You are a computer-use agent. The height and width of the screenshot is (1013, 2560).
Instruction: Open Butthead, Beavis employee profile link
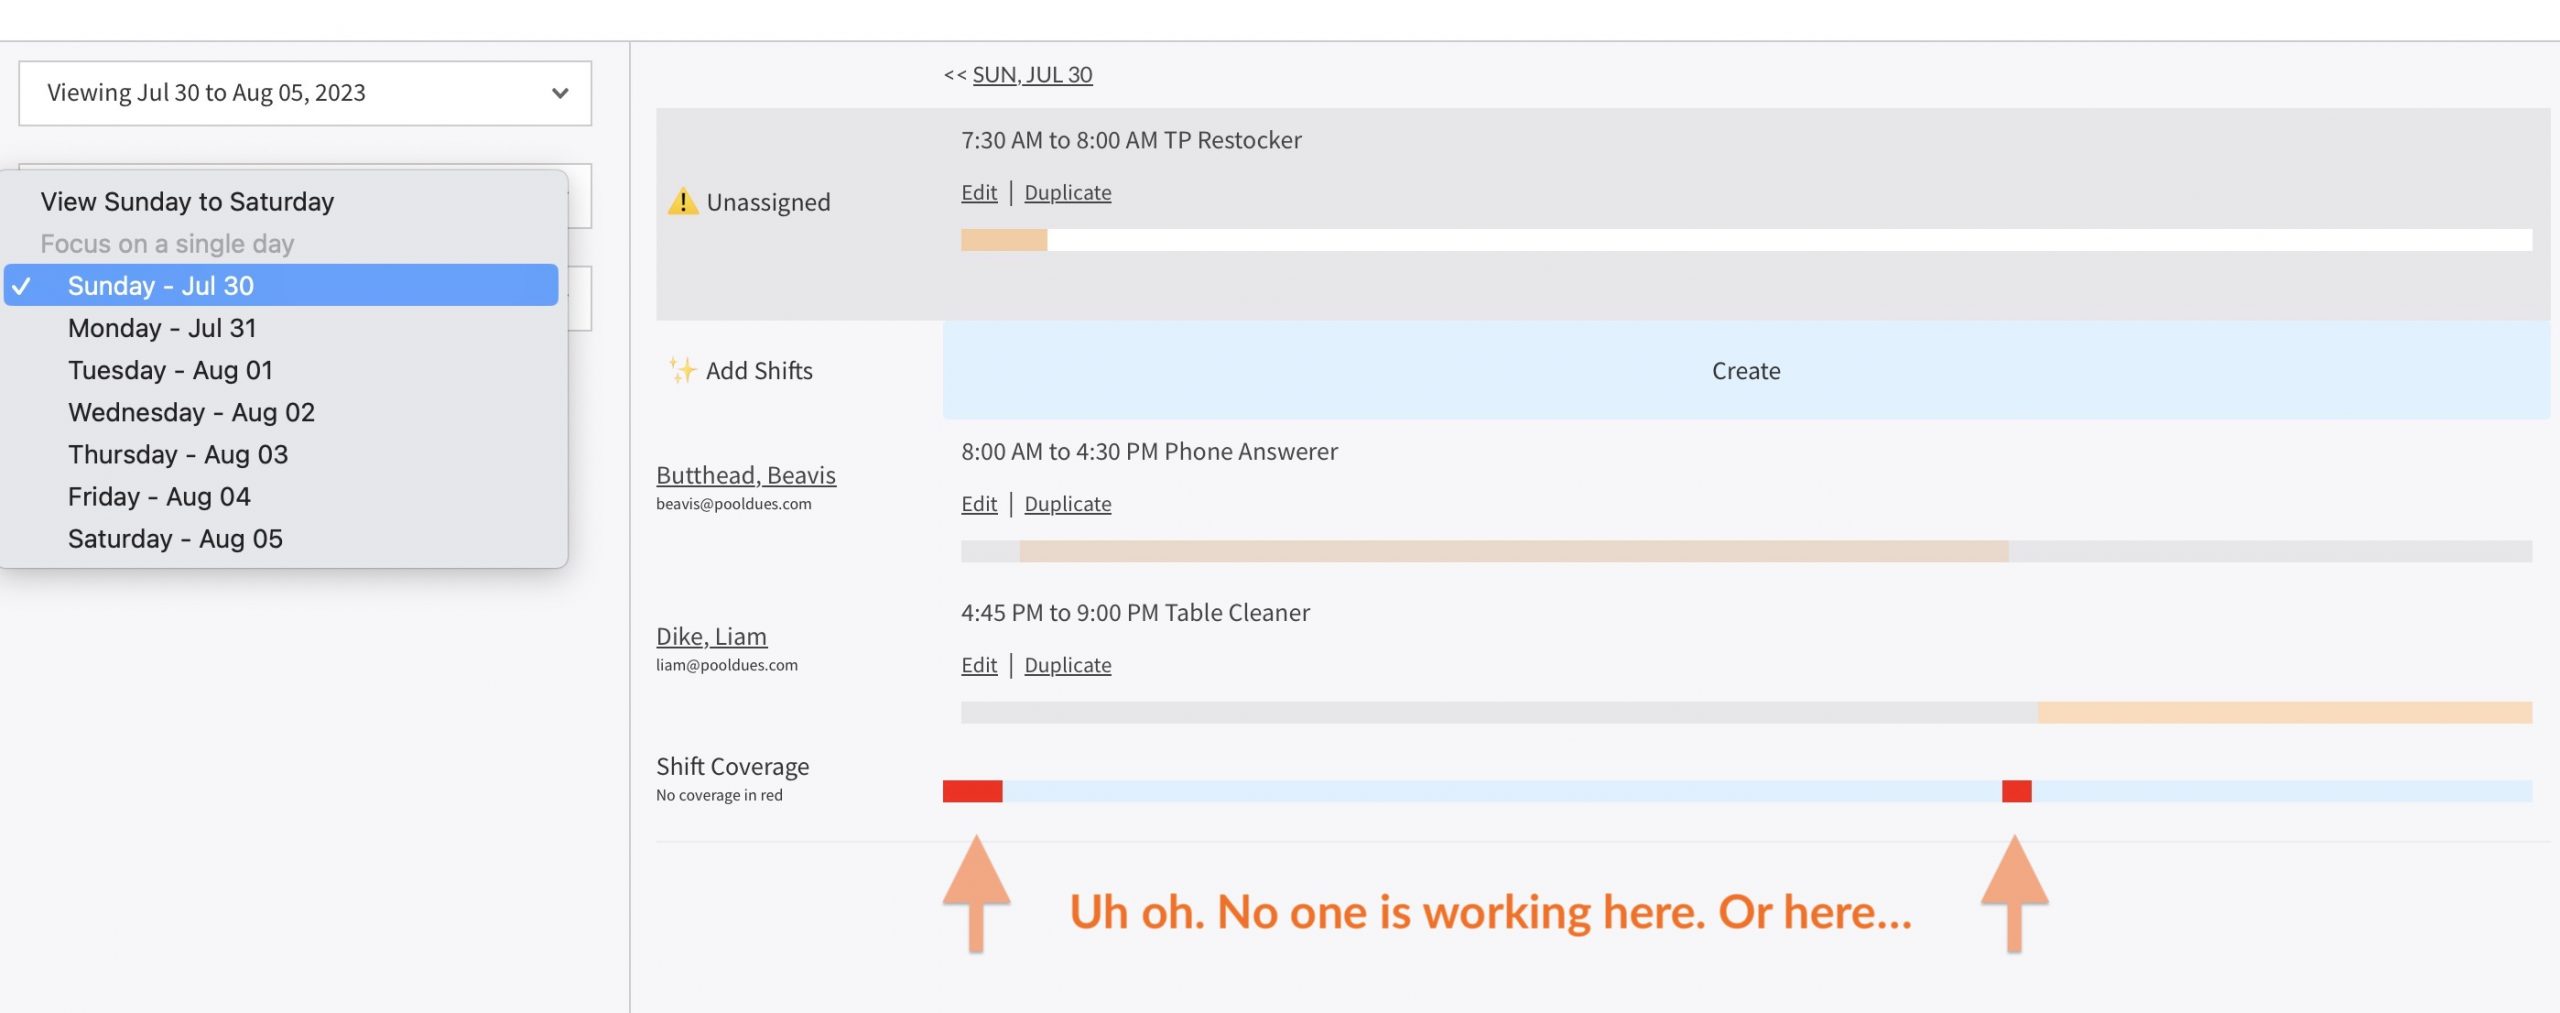[x=745, y=475]
